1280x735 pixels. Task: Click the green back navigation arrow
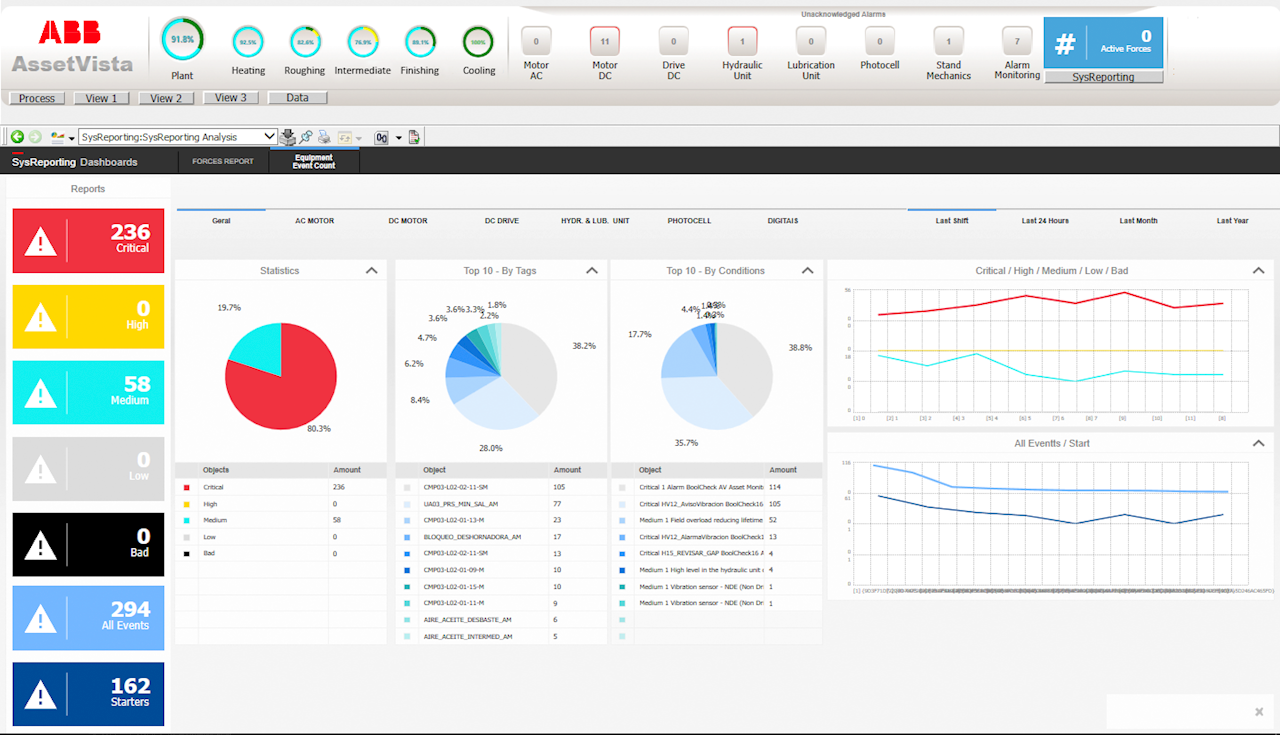click(x=17, y=137)
